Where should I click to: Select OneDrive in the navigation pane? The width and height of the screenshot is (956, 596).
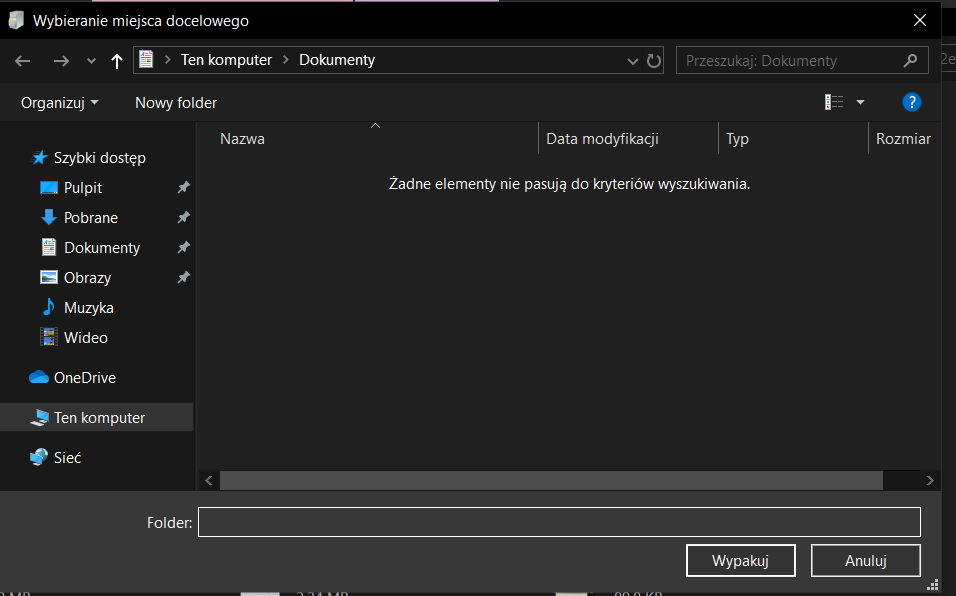click(84, 378)
